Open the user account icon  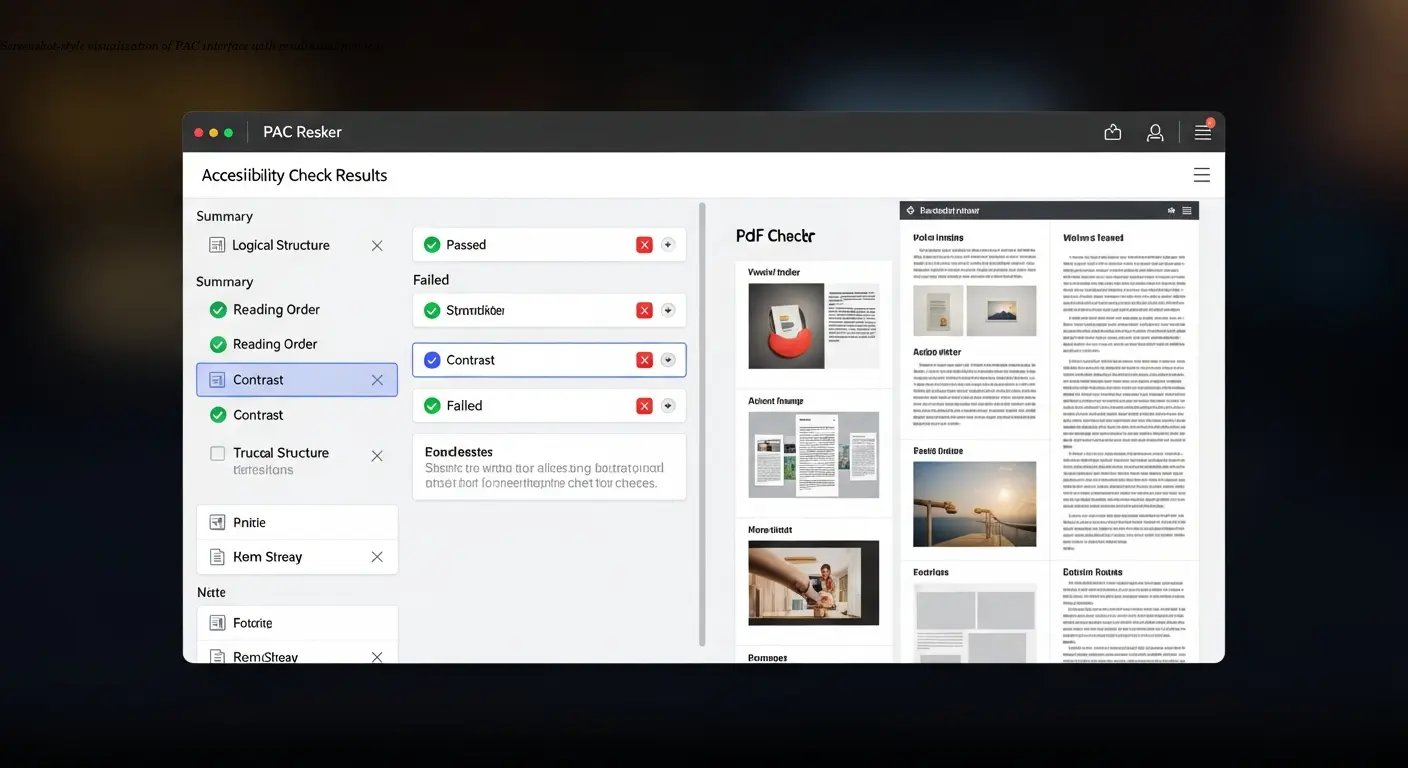click(1155, 131)
